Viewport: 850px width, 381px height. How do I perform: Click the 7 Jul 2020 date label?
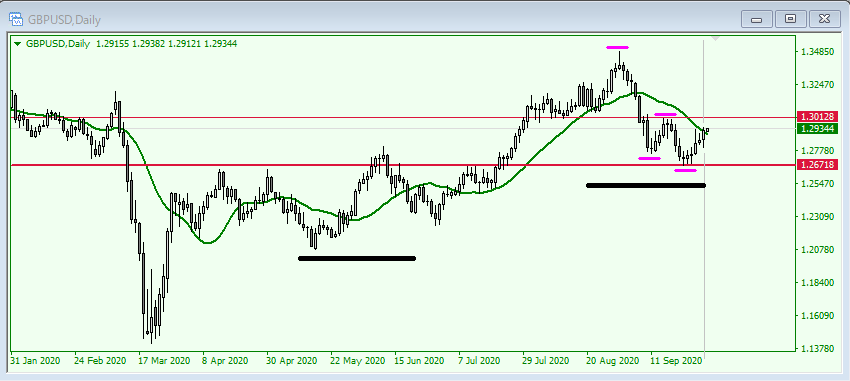(478, 360)
